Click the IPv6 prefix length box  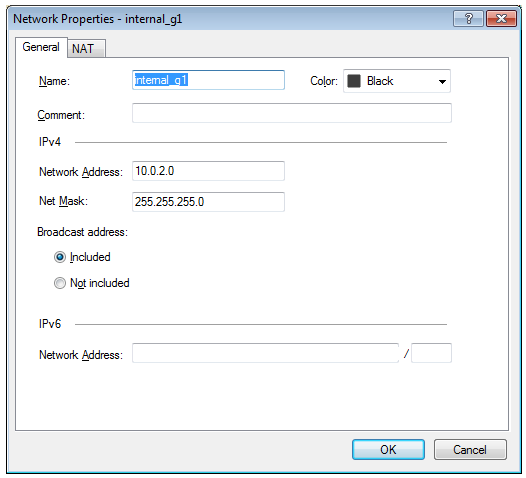pos(431,353)
